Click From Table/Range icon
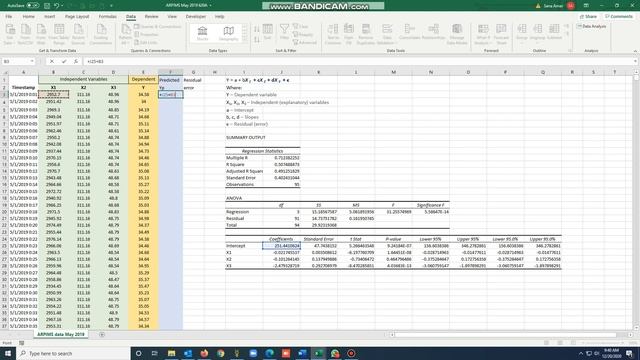Image resolution: width=640 pixels, height=360 pixels. pos(59,34)
